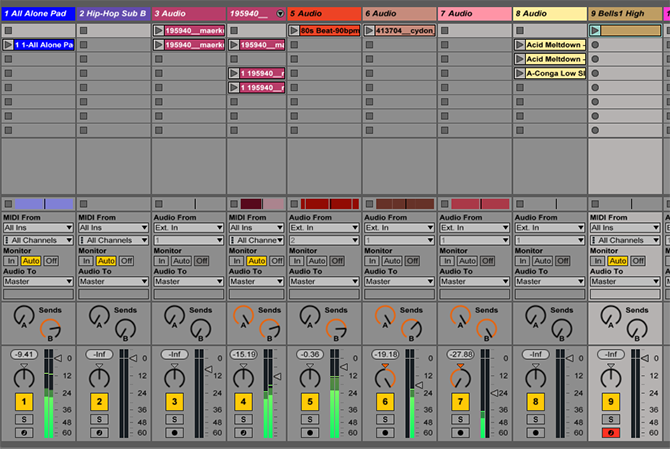Viewport: 670px width, 449px height.
Task: Open MIDI From All Ins dropdown on track 1
Action: pos(38,227)
